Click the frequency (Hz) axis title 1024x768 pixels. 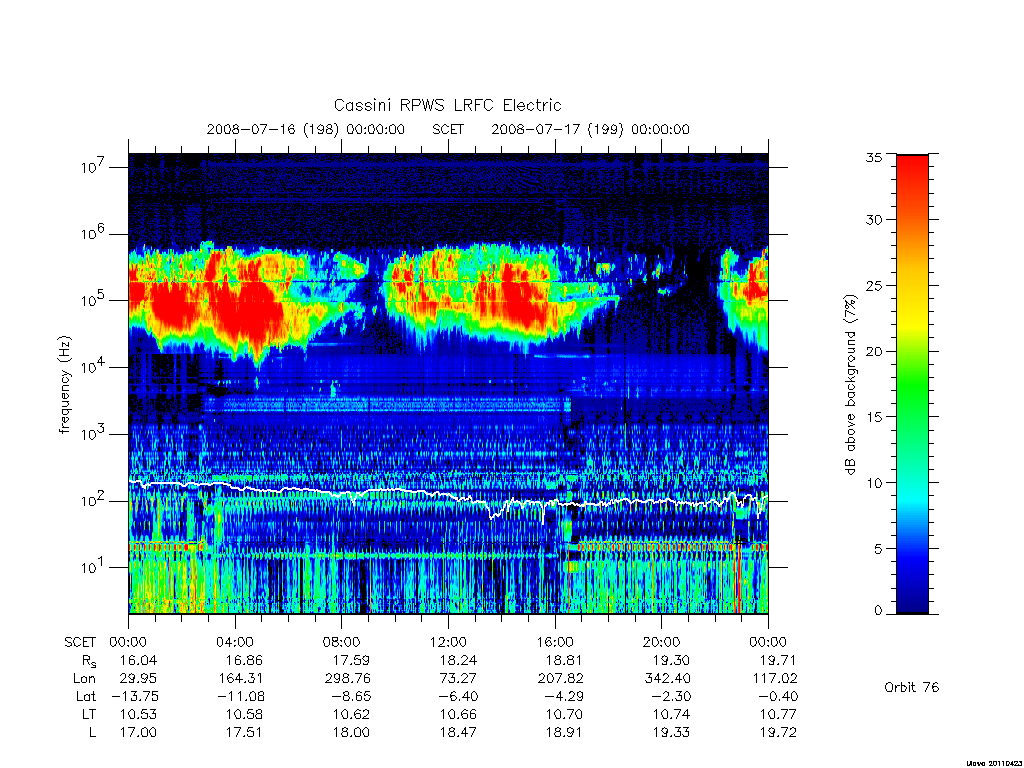pyautogui.click(x=65, y=385)
